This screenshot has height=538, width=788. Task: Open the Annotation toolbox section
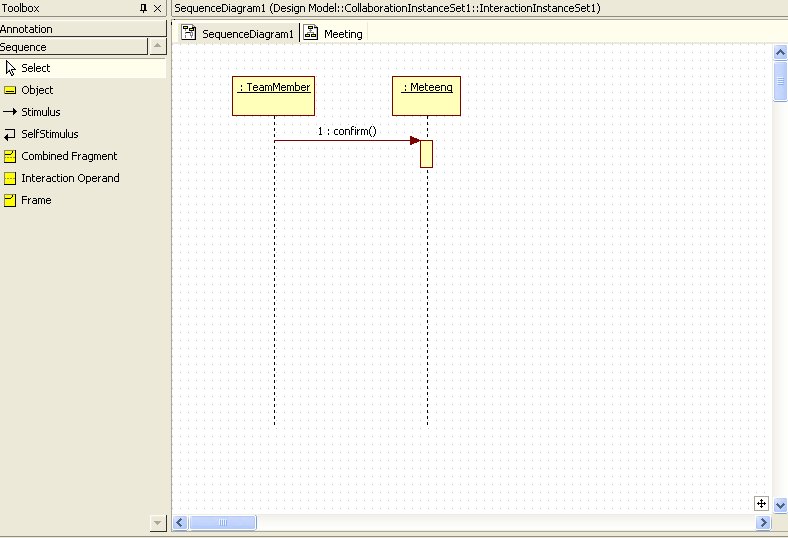tap(83, 29)
